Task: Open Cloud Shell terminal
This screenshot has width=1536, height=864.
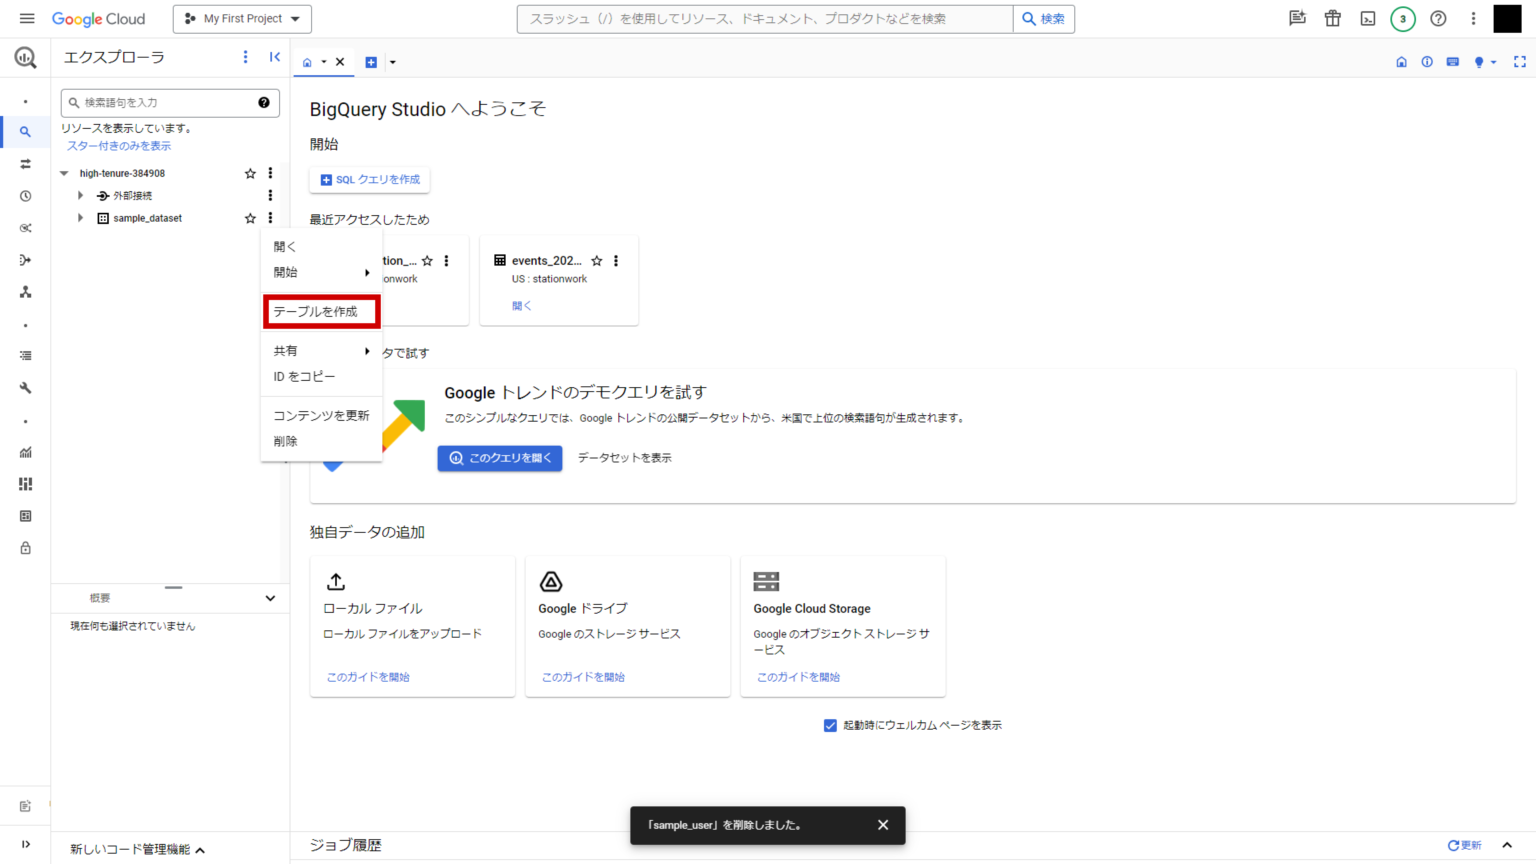Action: [1367, 18]
